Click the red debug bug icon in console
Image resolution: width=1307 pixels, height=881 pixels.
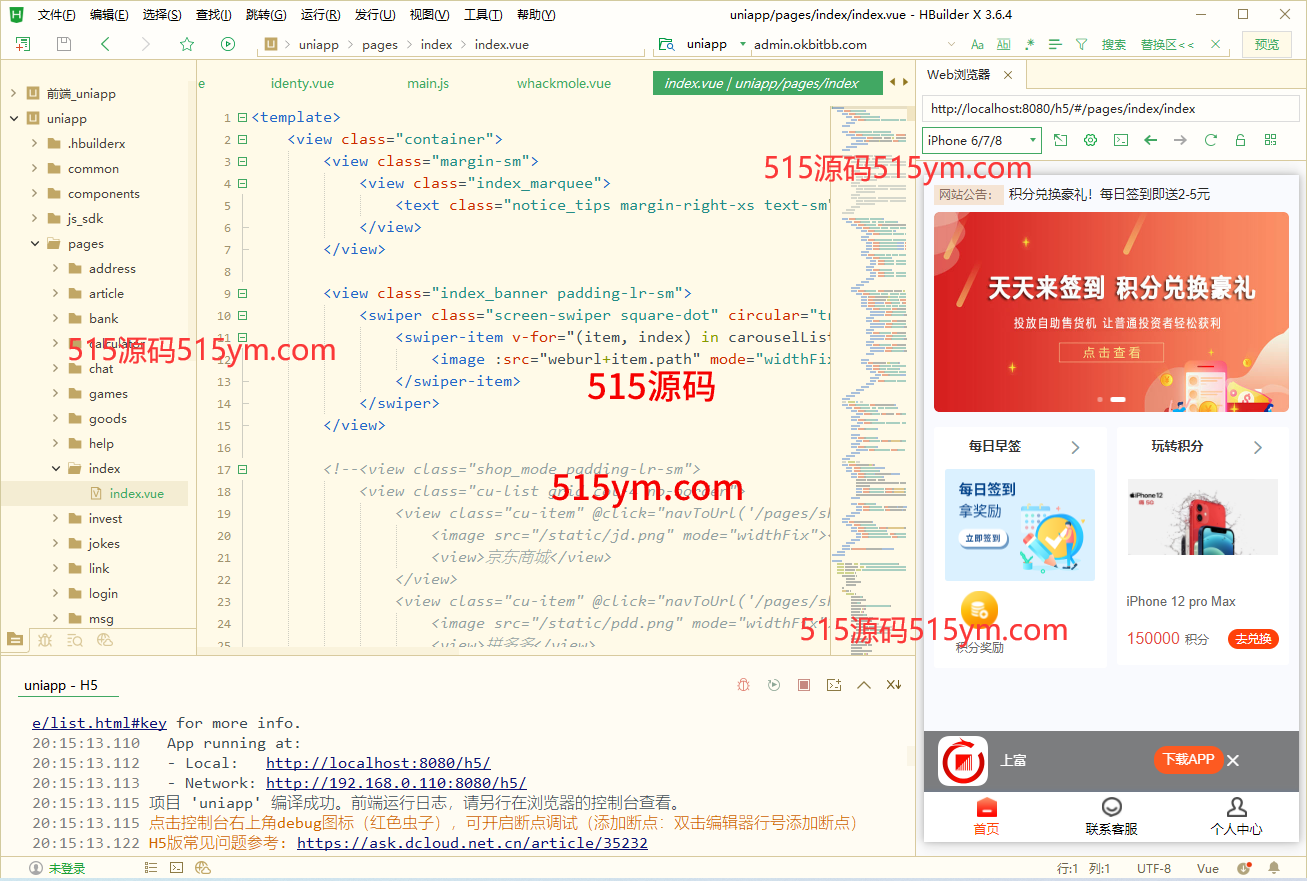(x=744, y=685)
